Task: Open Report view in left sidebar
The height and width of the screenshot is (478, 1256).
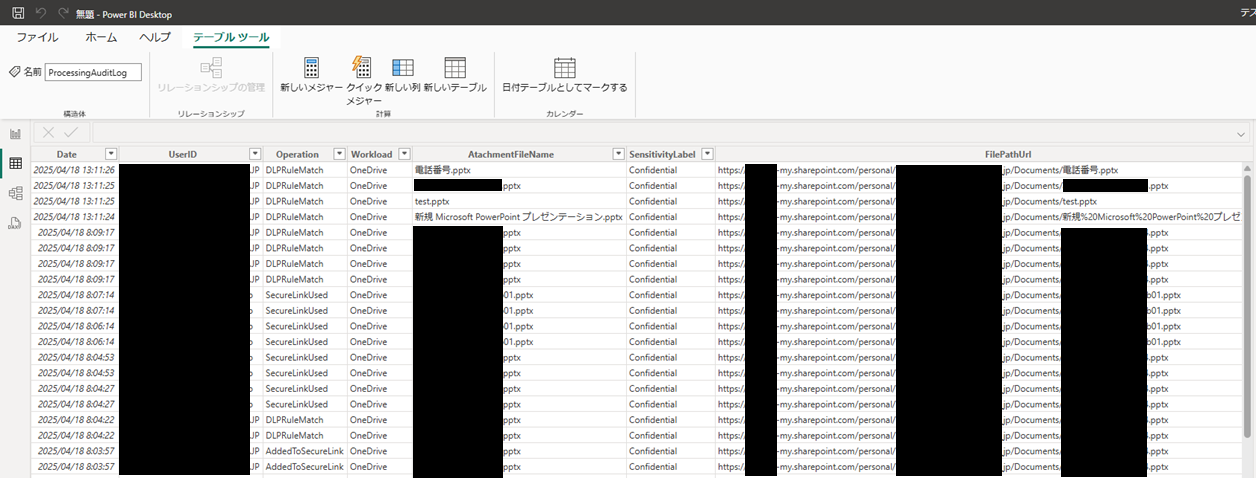Action: (x=15, y=134)
